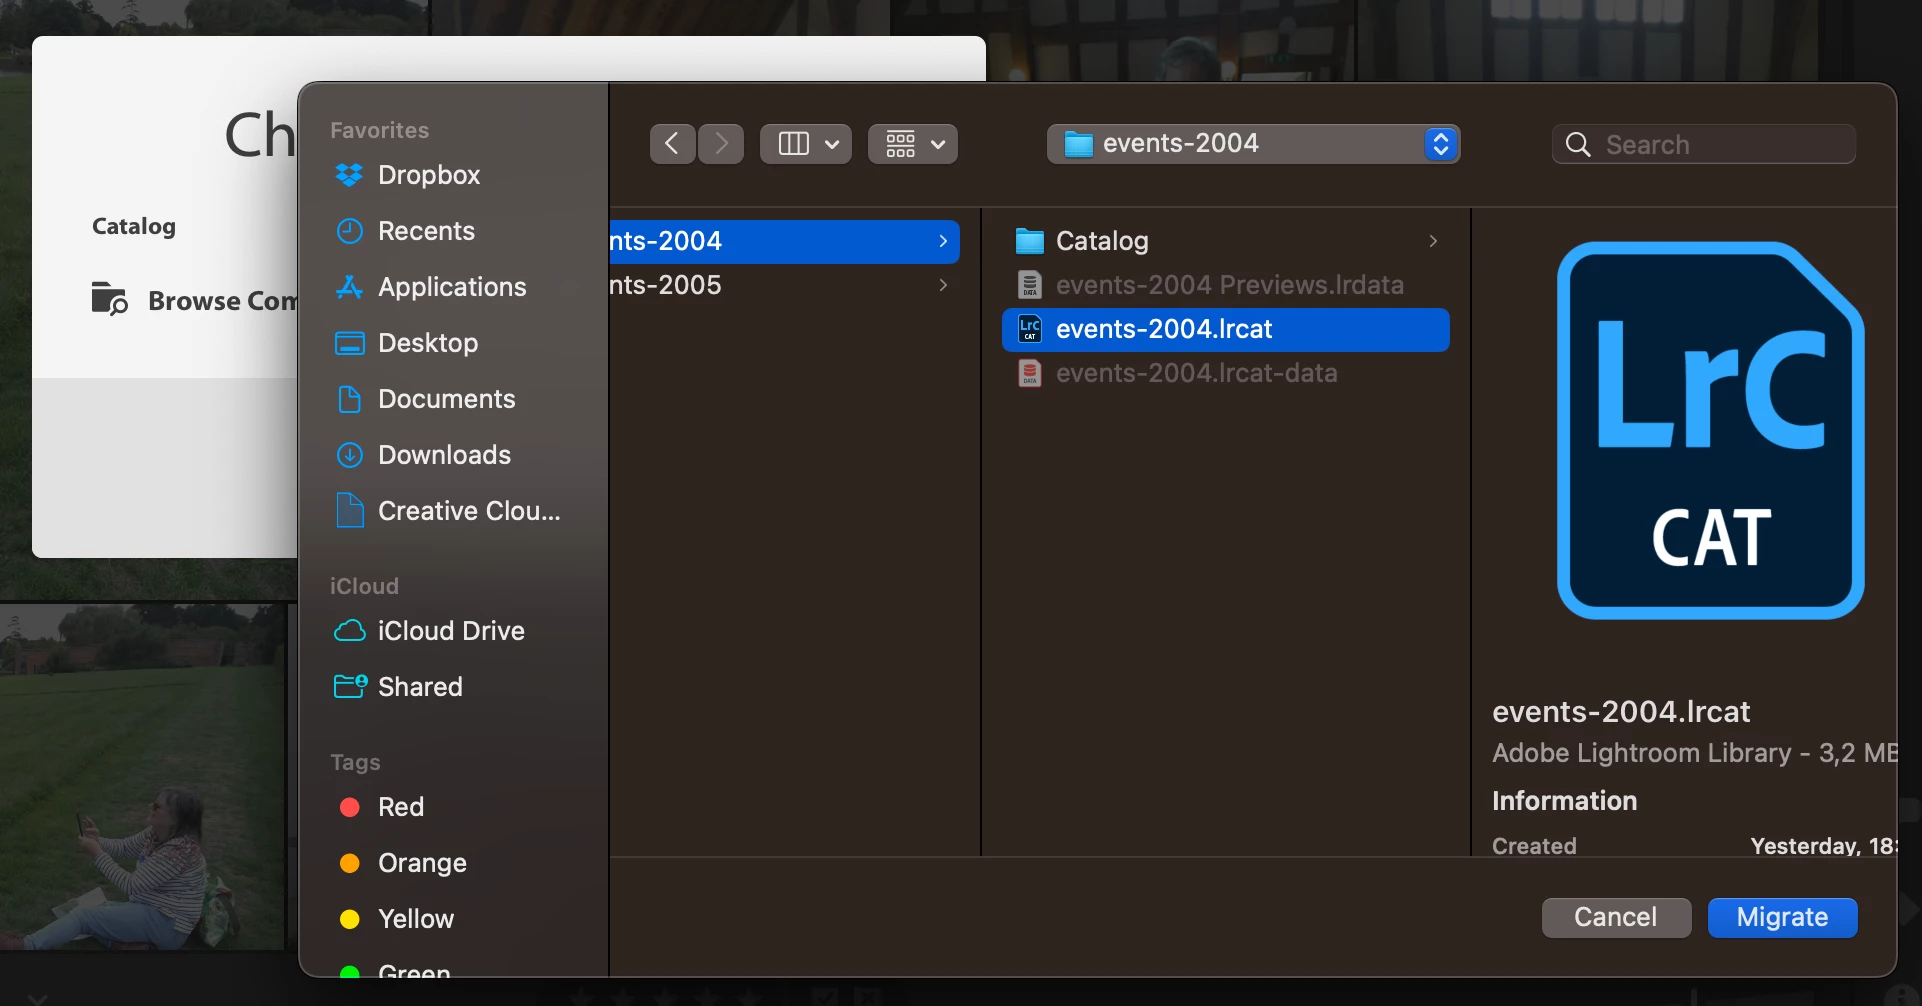
Task: Select the nts-2005 folder row
Action: pyautogui.click(x=785, y=285)
